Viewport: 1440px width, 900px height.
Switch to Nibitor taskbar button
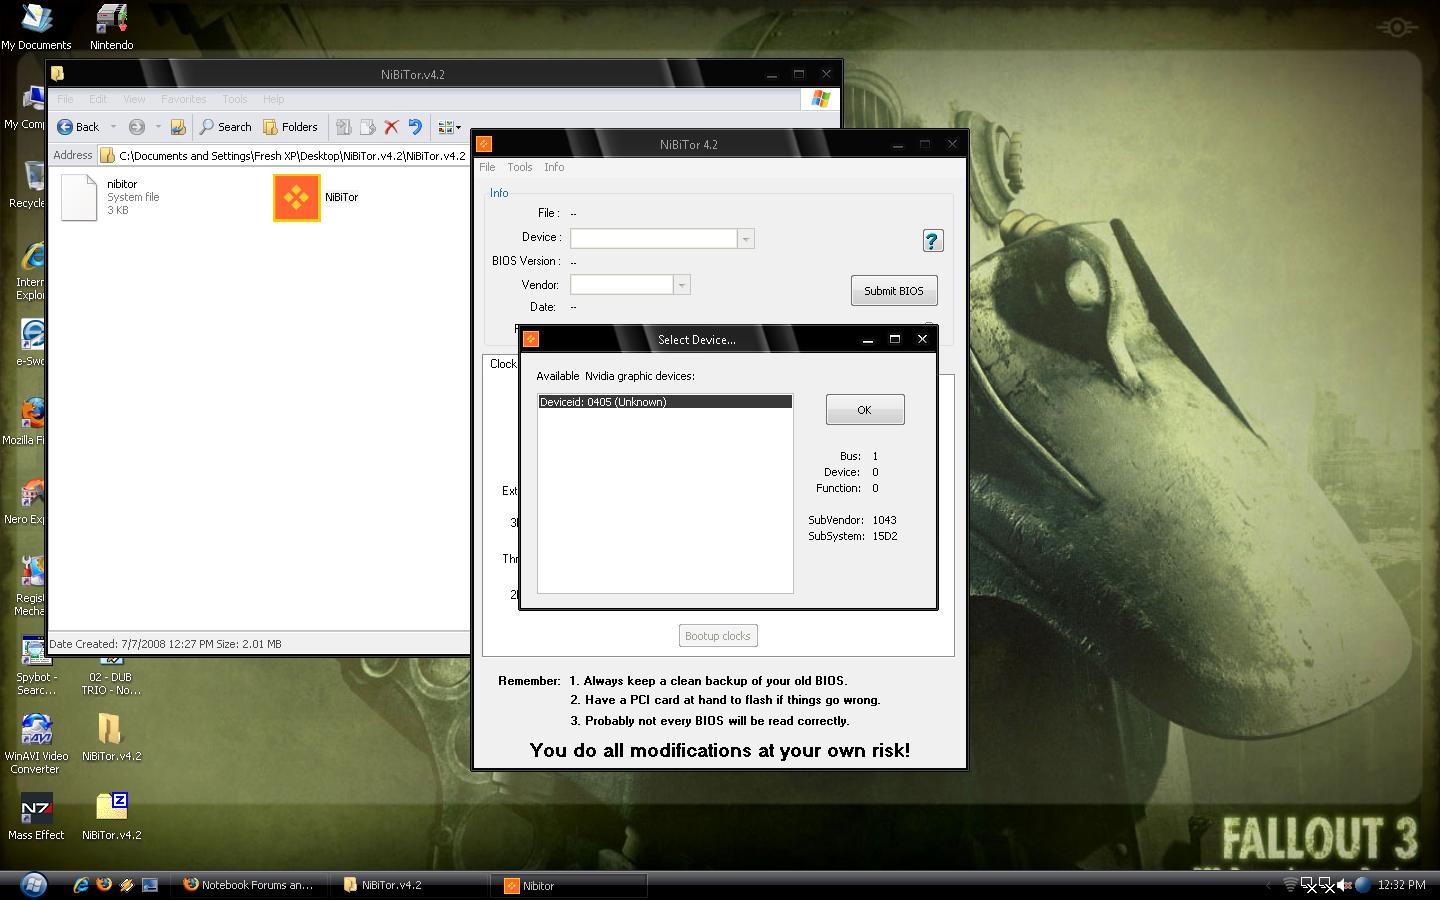pyautogui.click(x=569, y=885)
